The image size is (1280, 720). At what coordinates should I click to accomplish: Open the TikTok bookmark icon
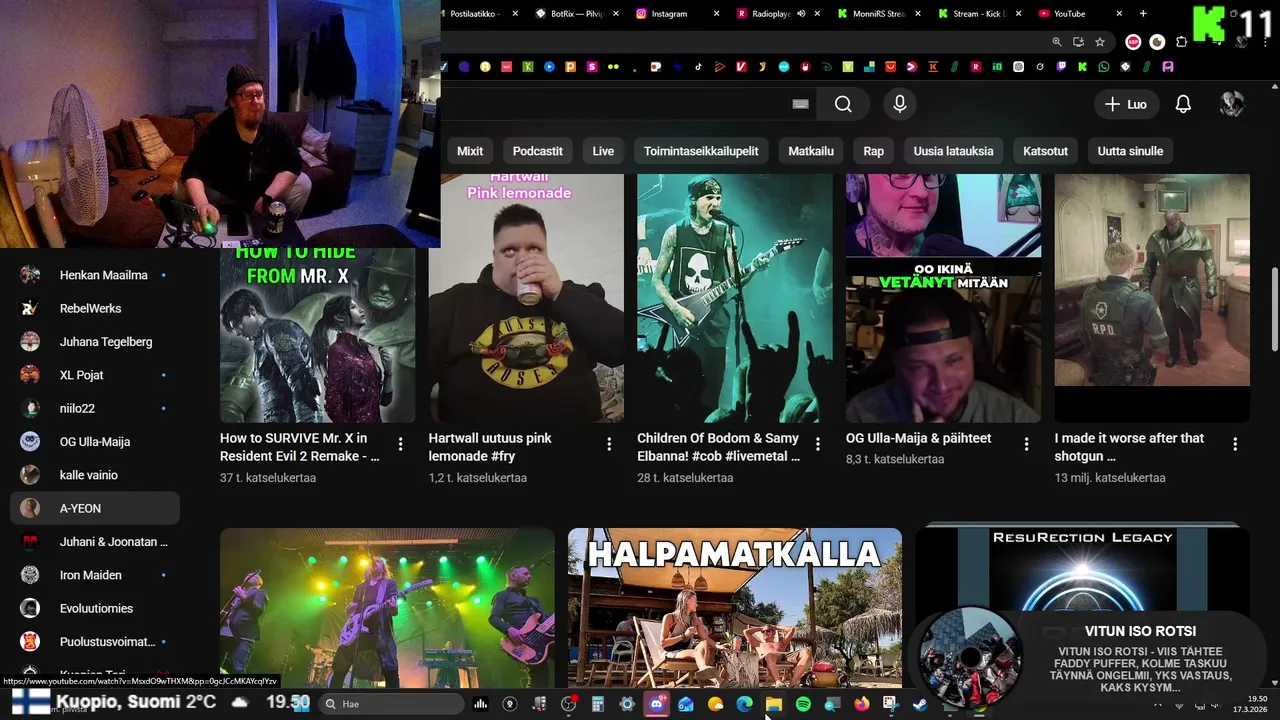click(x=698, y=67)
